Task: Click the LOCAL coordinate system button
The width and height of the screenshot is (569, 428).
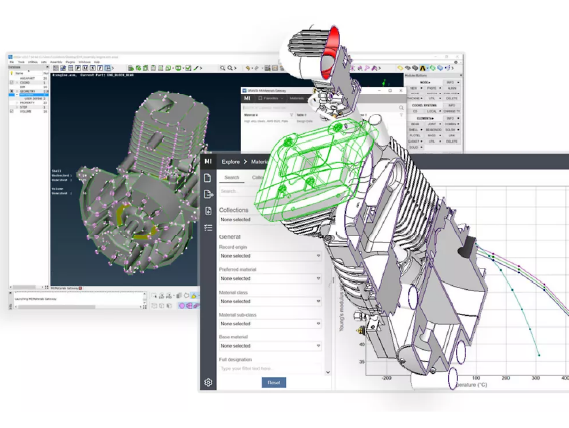Action: (433, 111)
